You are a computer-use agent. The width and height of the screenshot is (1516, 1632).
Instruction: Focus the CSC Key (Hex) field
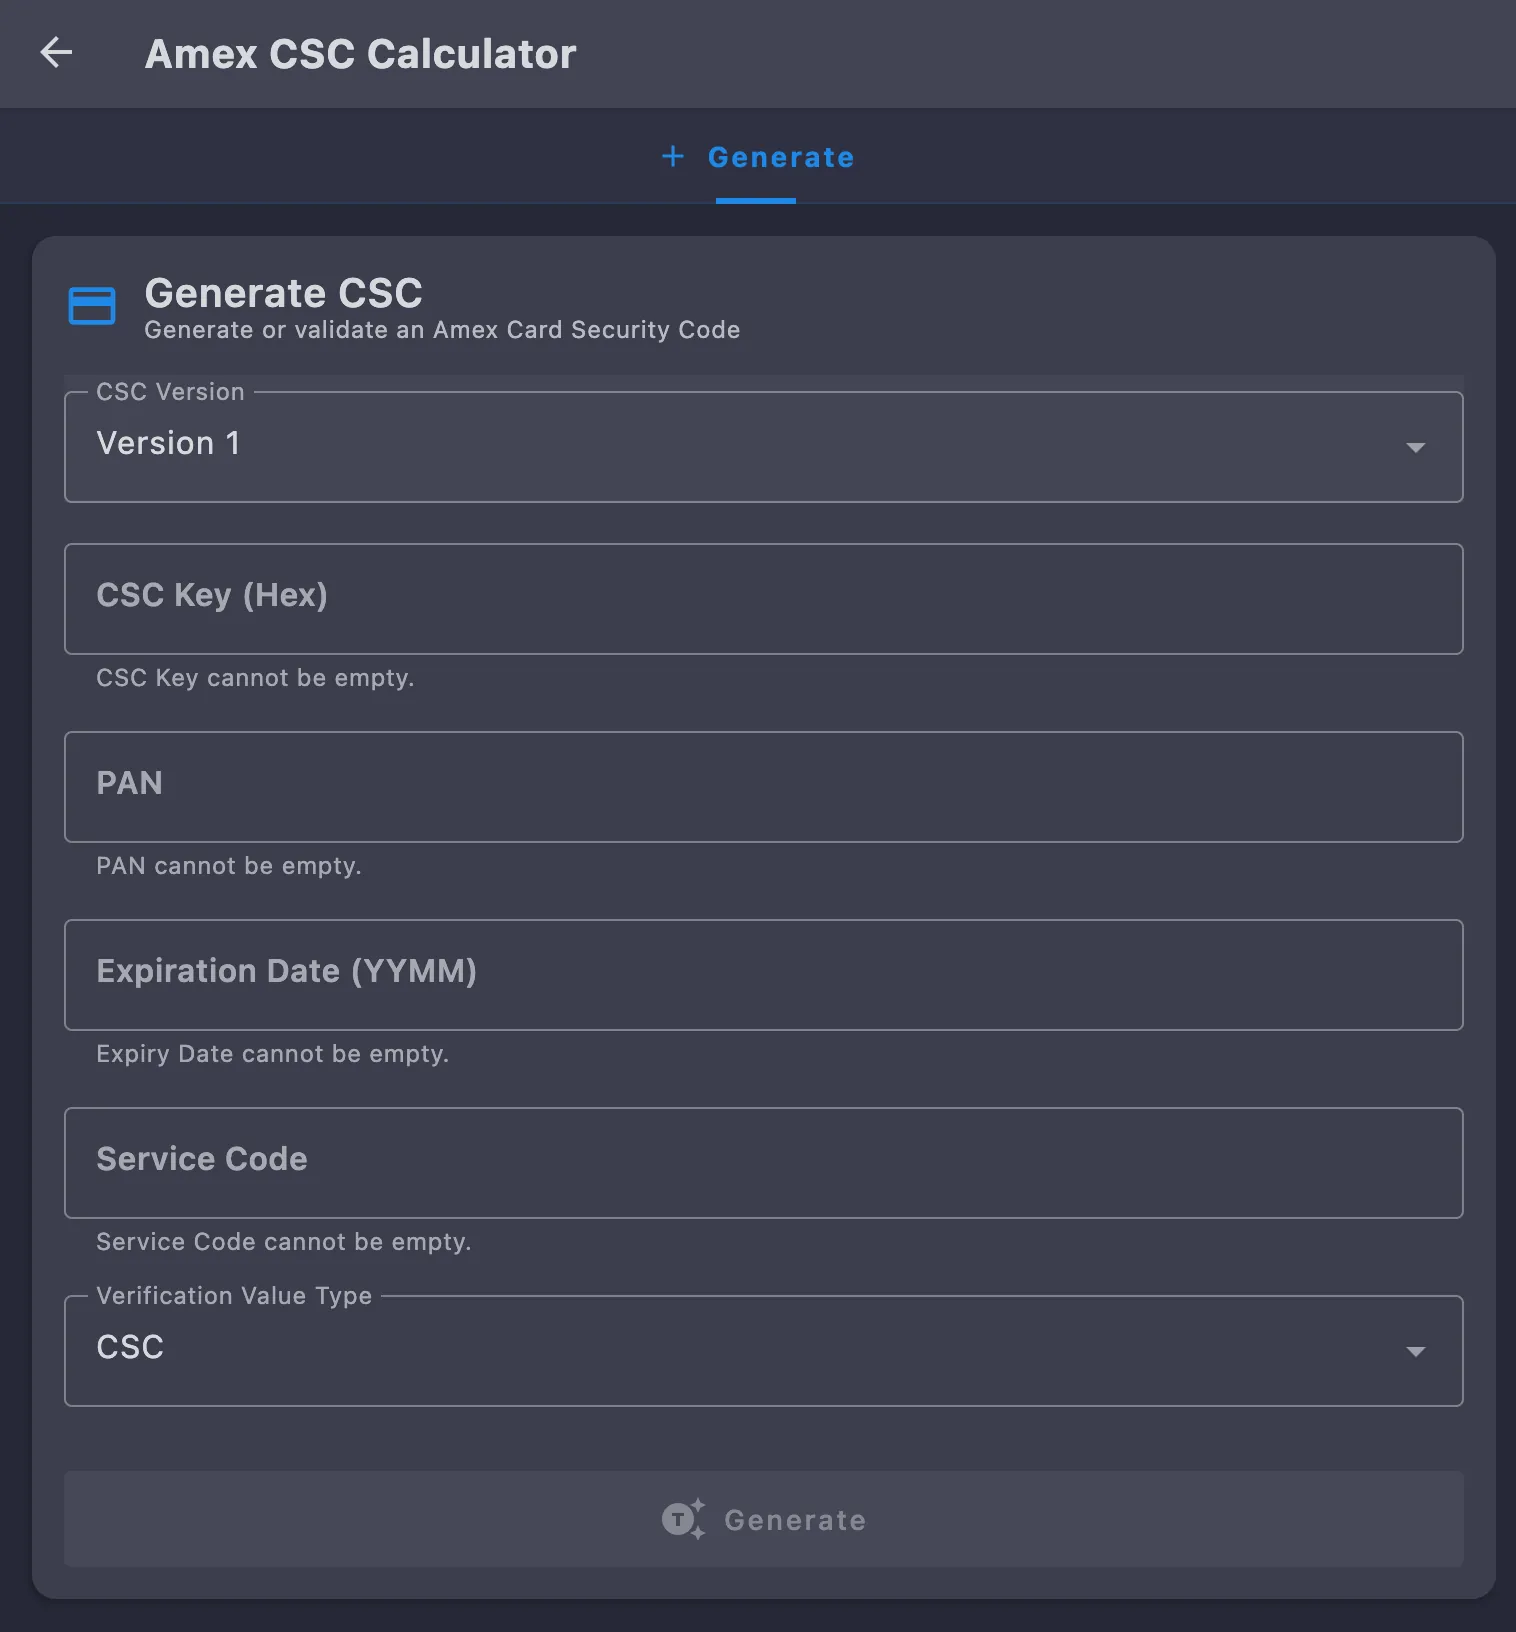tap(764, 599)
